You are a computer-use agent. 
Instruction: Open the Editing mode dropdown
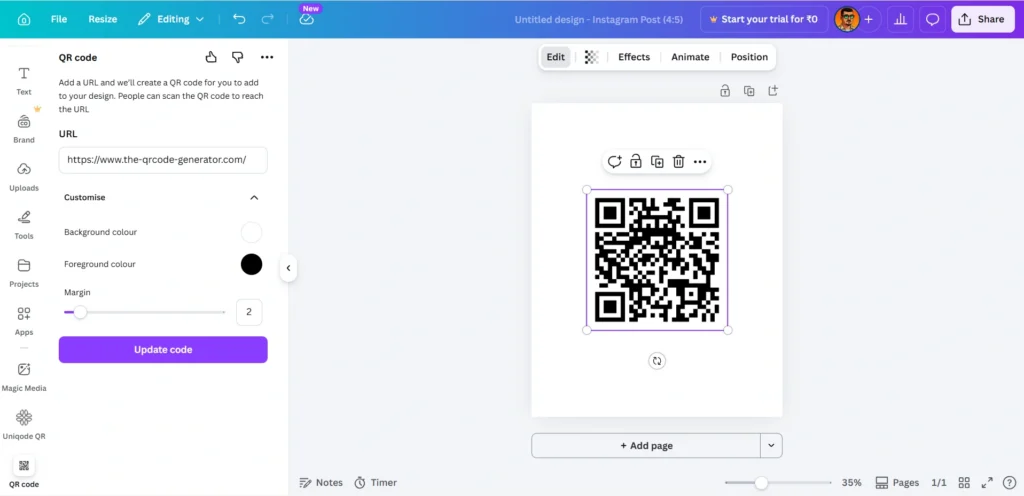tap(171, 20)
